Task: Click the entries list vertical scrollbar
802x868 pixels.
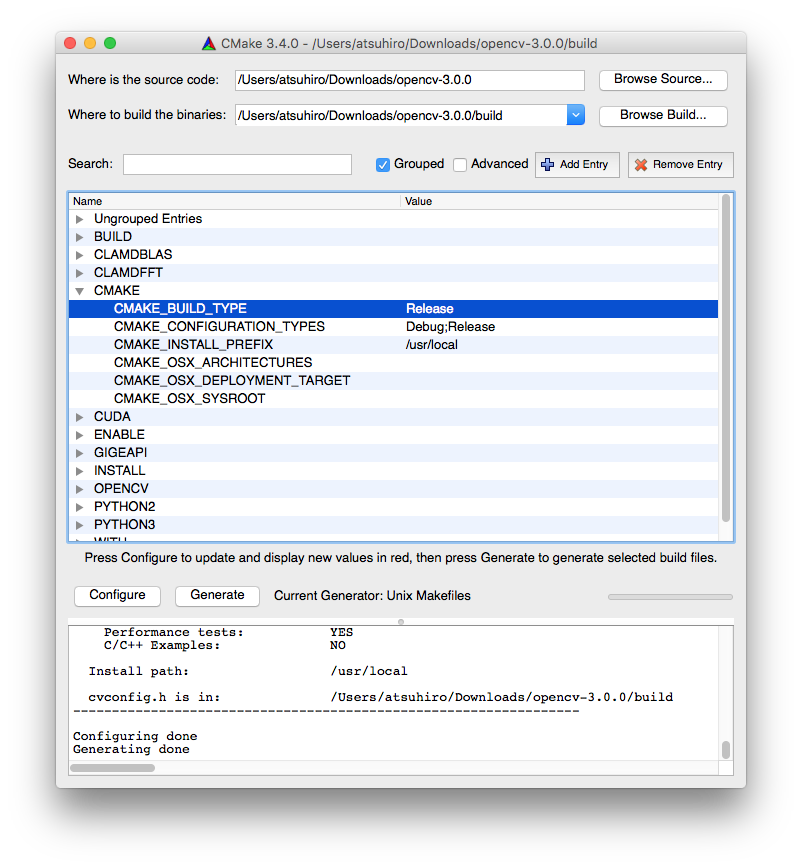Action: pos(725,358)
